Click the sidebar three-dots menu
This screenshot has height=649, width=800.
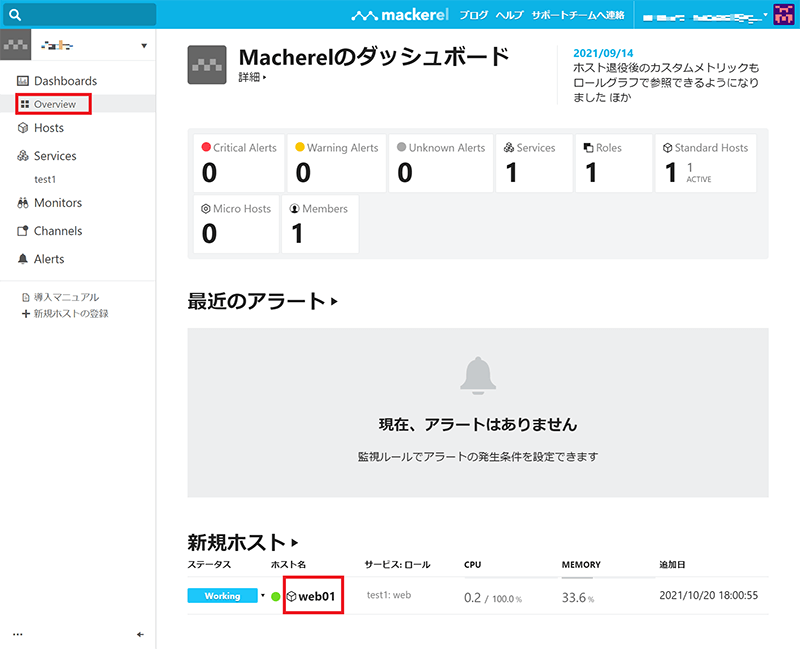pos(17,634)
